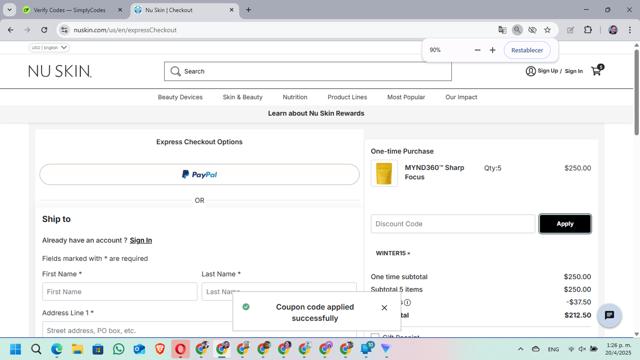
Task: Bookmark this page with the star icon
Action: (547, 30)
